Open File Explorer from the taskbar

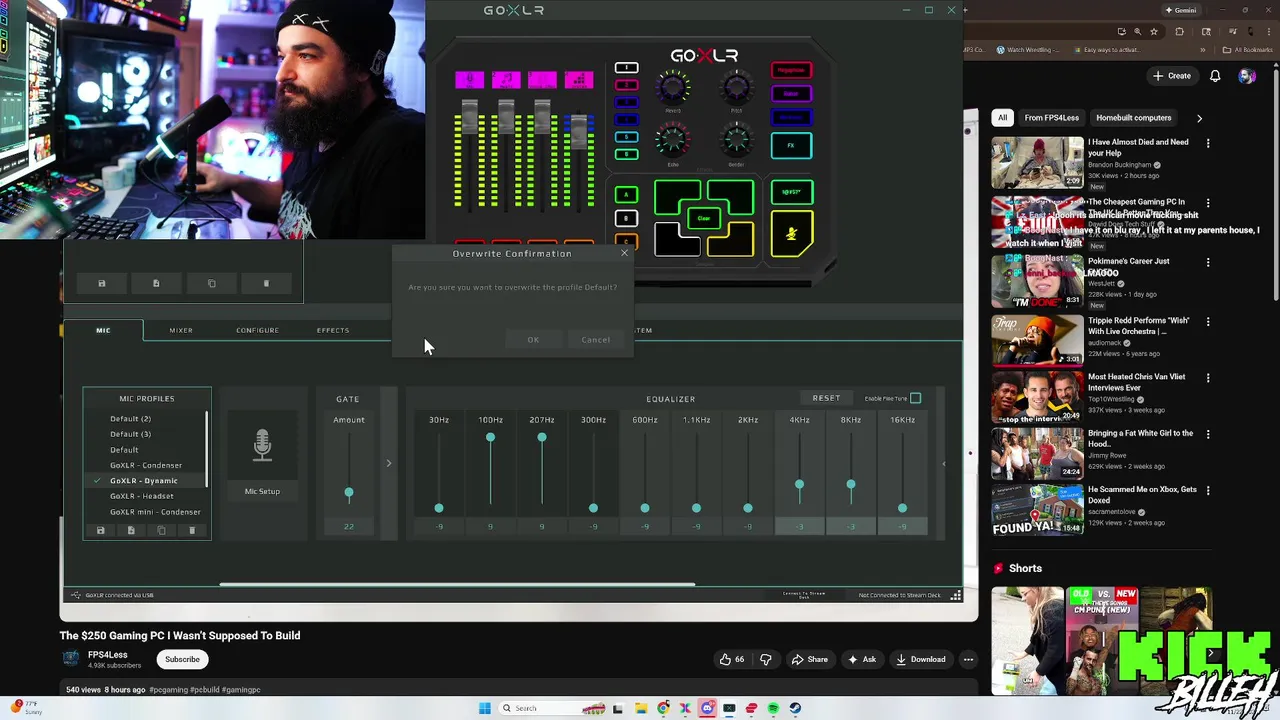641,708
